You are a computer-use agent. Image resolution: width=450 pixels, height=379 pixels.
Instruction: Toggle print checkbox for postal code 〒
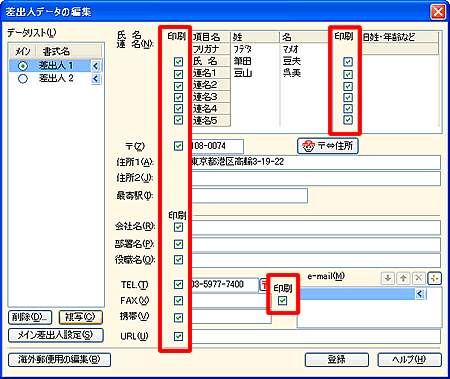click(178, 146)
